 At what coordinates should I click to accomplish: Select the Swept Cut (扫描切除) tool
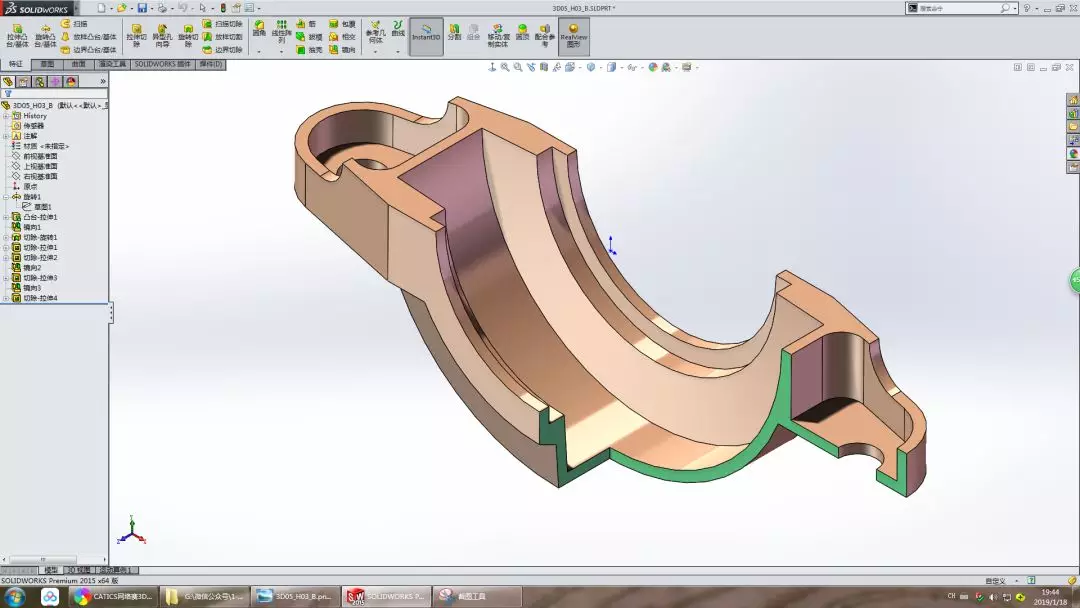point(222,24)
